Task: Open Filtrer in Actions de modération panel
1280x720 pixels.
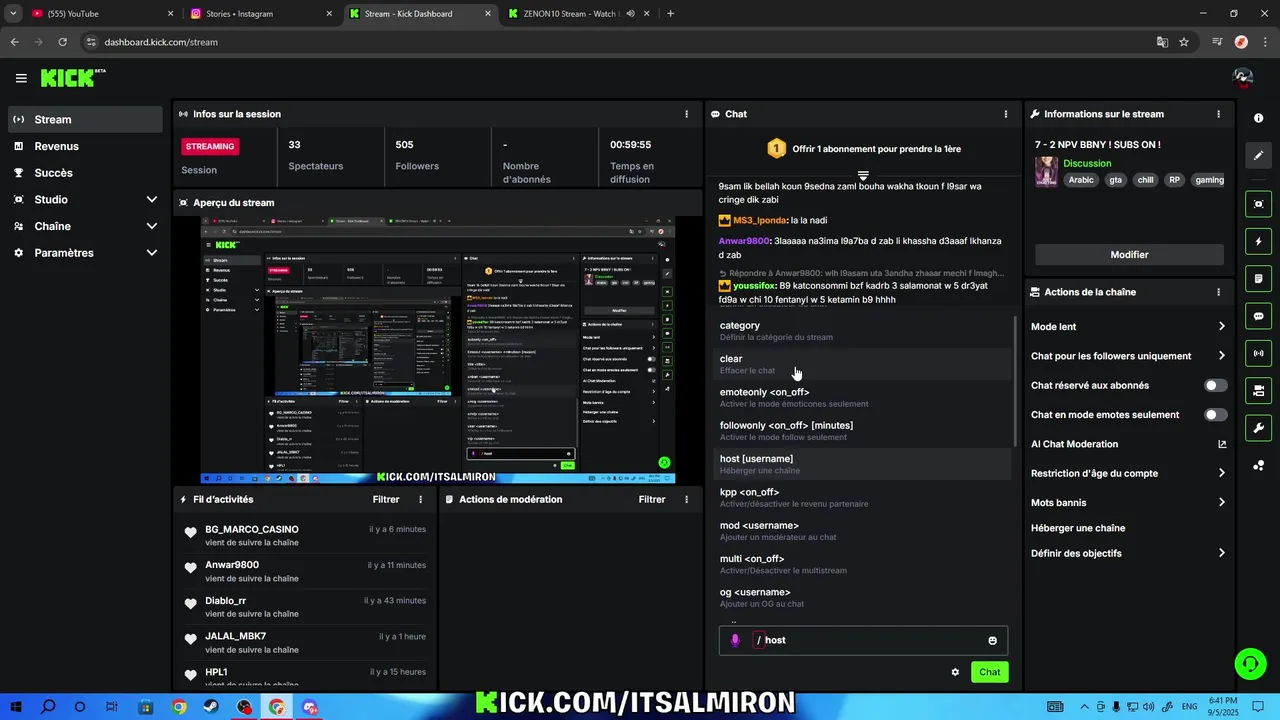Action: click(x=652, y=499)
